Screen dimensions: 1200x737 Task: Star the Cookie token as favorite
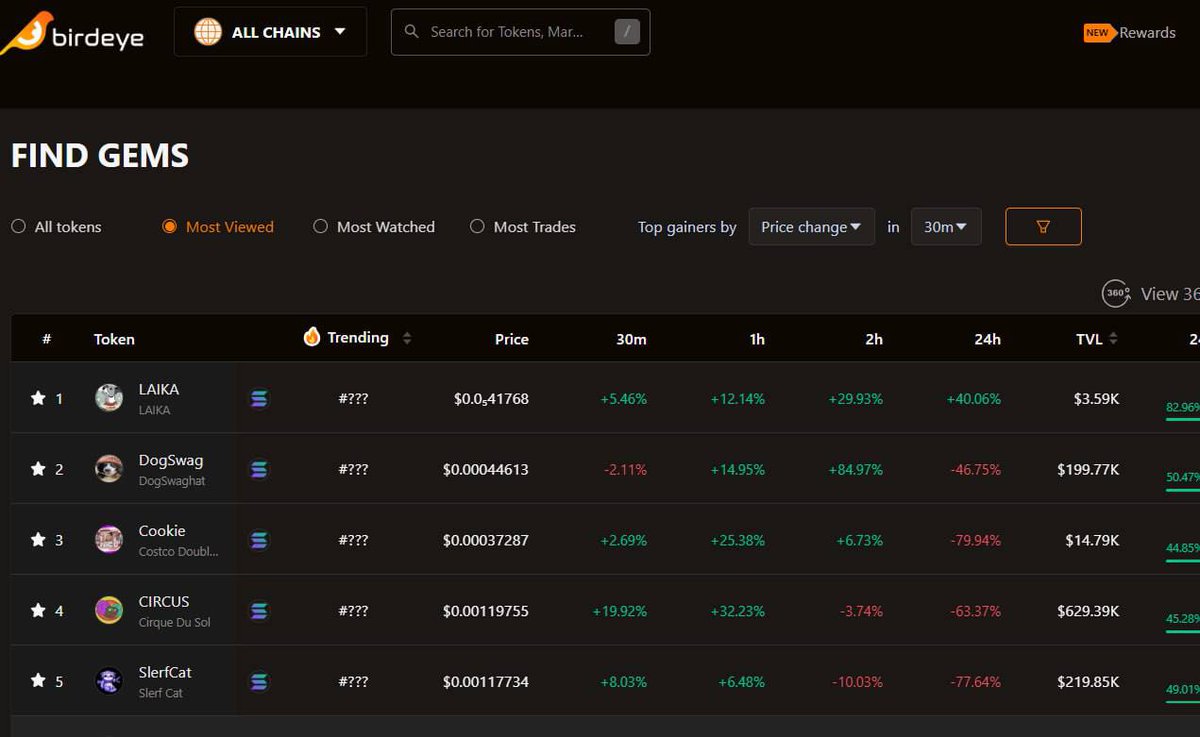(38, 540)
